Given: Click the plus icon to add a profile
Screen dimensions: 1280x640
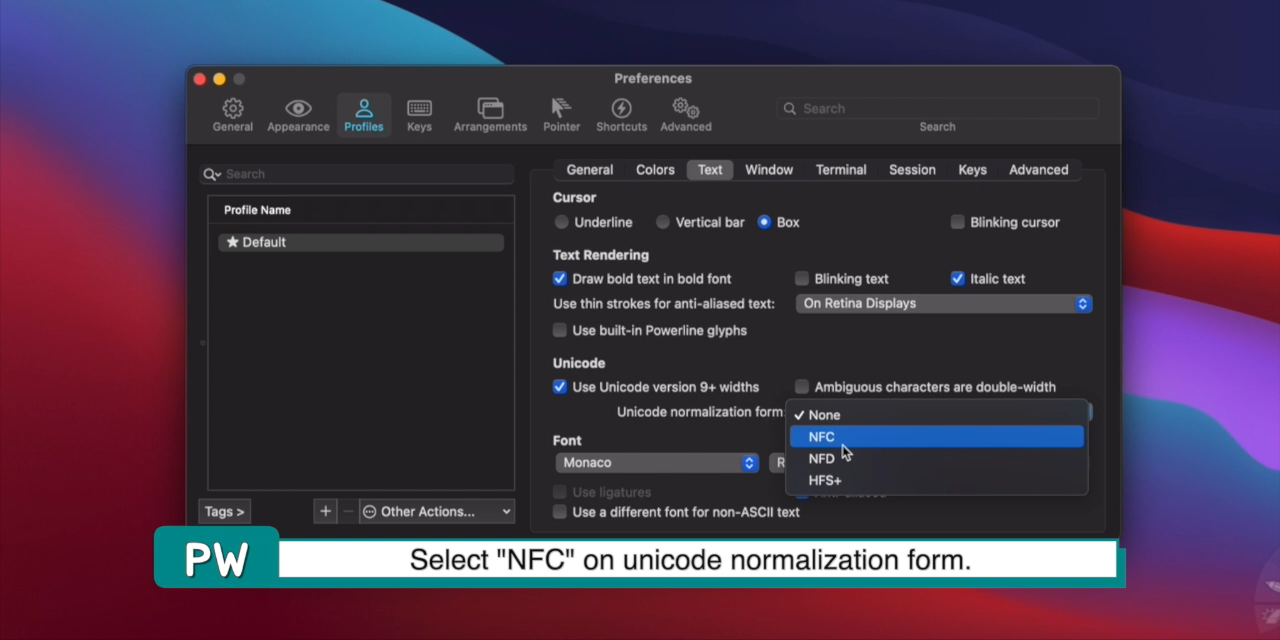Looking at the screenshot, I should click(x=325, y=511).
